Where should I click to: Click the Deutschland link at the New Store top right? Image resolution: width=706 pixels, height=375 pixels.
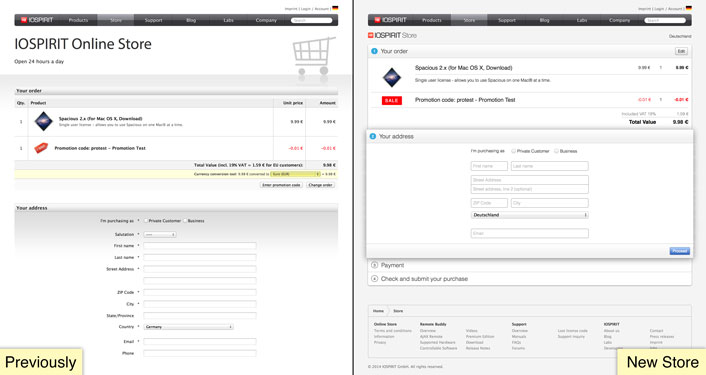point(680,36)
